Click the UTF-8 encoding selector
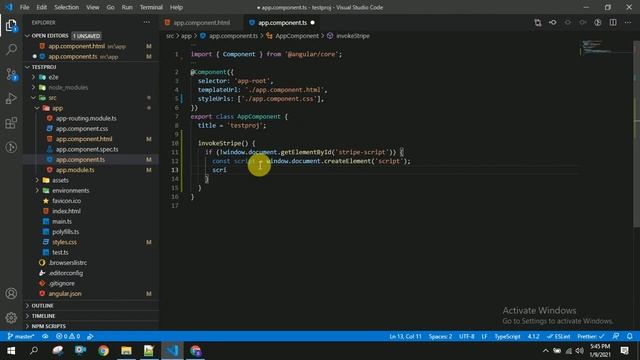Image resolution: width=640 pixels, height=360 pixels. point(467,336)
